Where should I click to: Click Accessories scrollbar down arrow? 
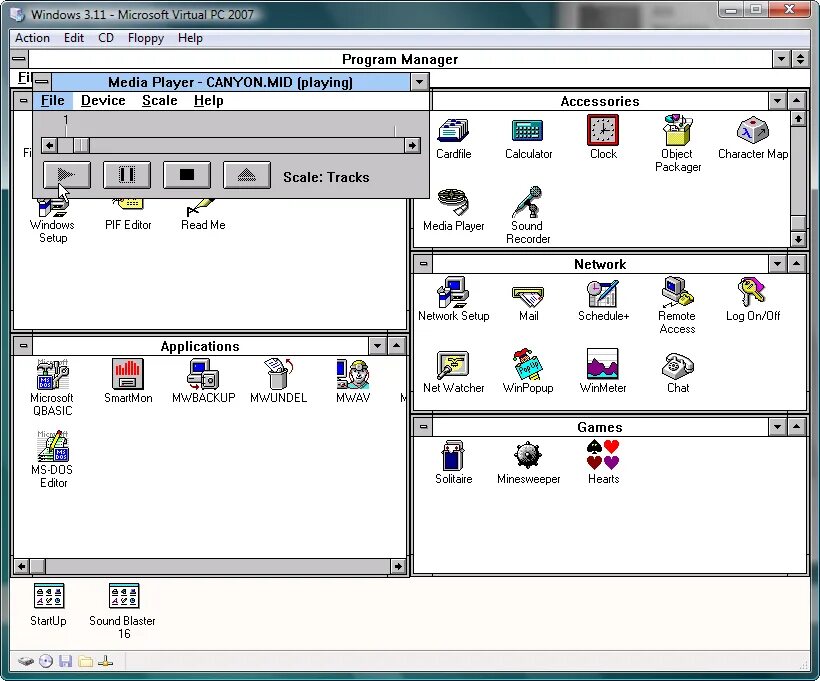pos(798,239)
